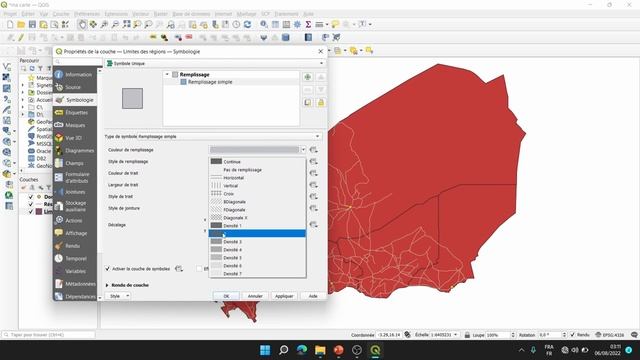Click the Type pour trouver locator field
This screenshot has height=360, width=640.
[48, 335]
